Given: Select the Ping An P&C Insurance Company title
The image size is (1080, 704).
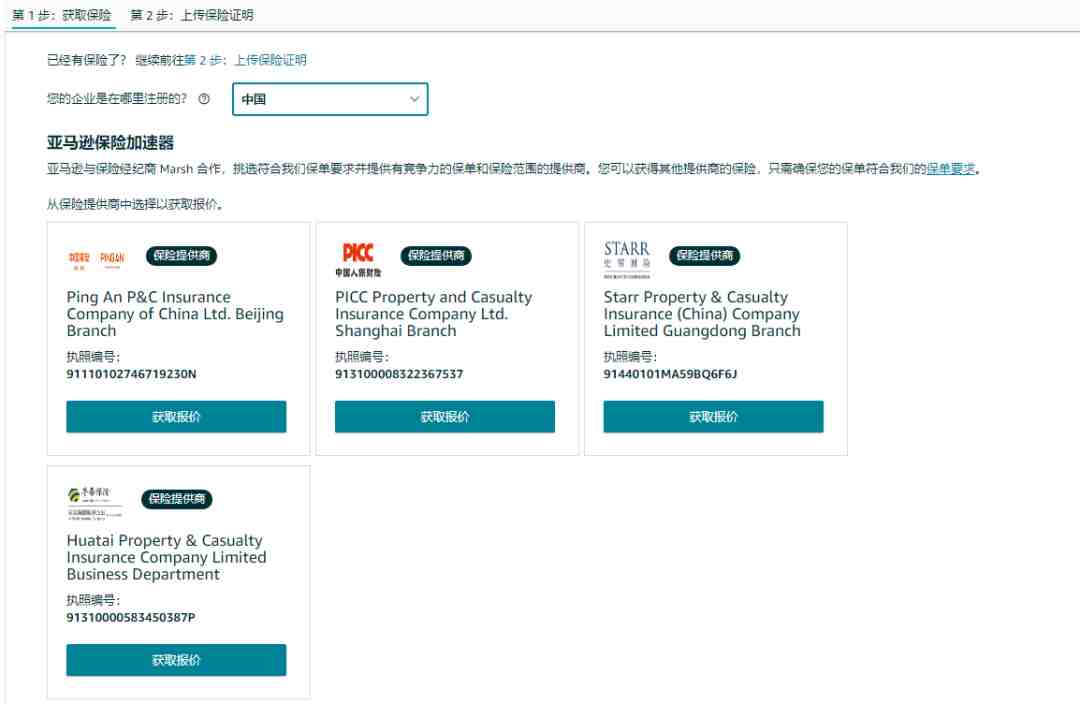Looking at the screenshot, I should (175, 314).
